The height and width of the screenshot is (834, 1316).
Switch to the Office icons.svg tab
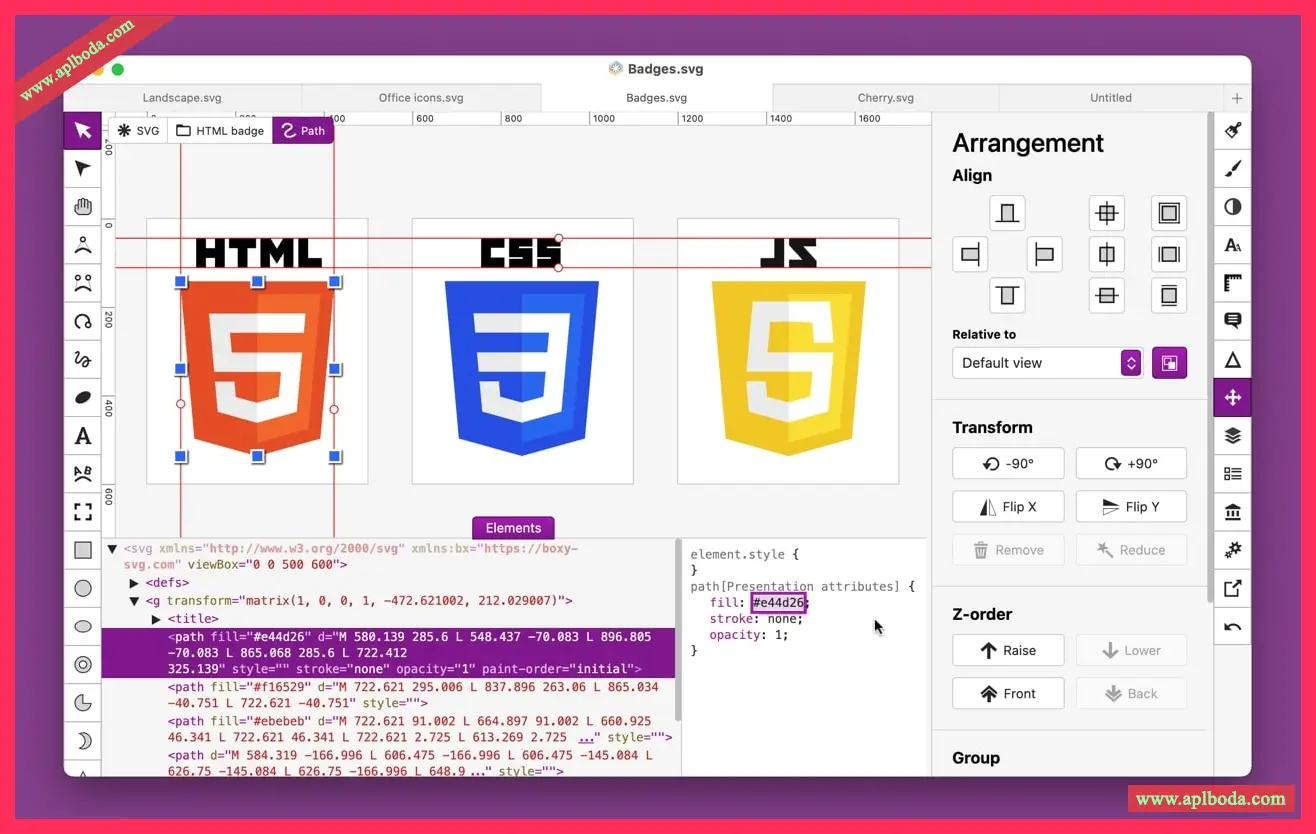[x=421, y=98]
